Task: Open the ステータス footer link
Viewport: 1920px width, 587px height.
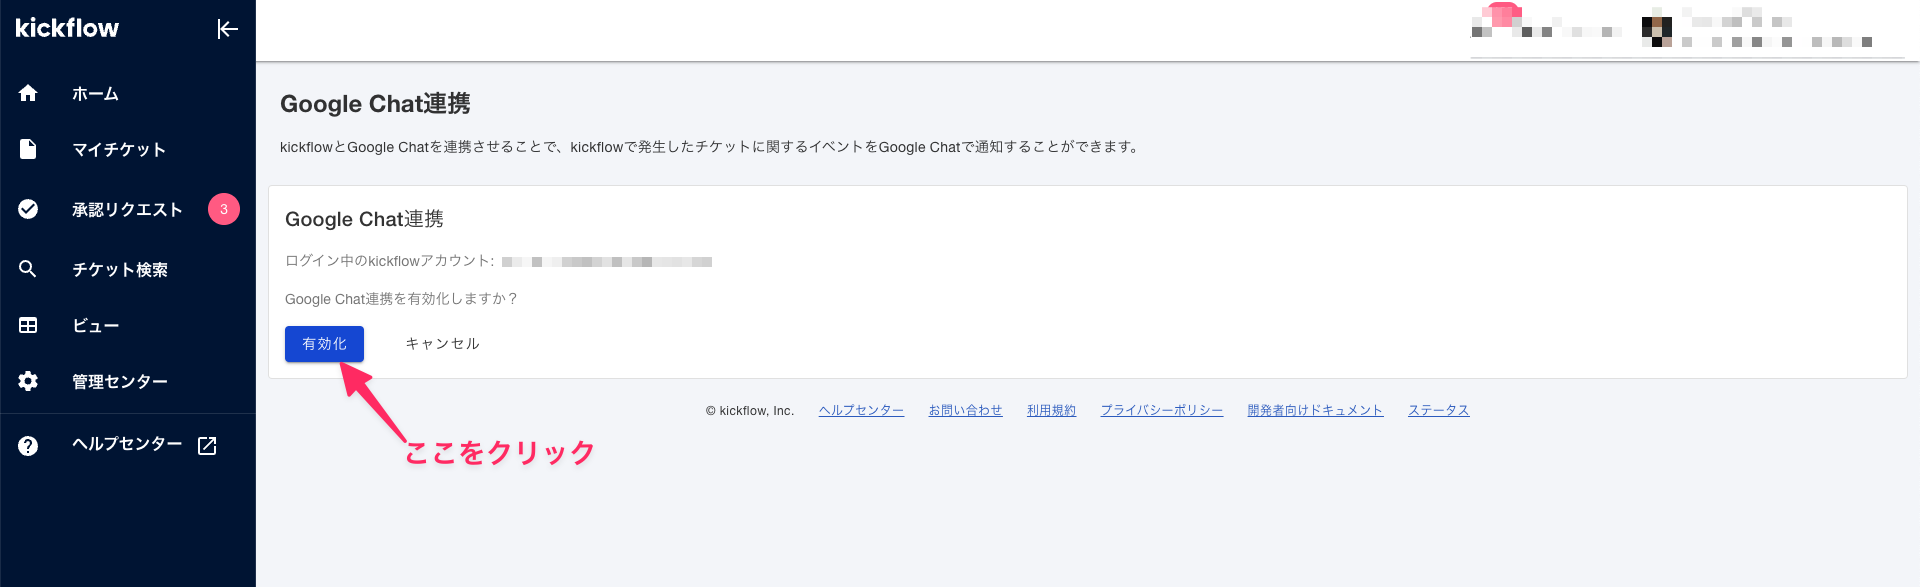Action: click(x=1438, y=411)
